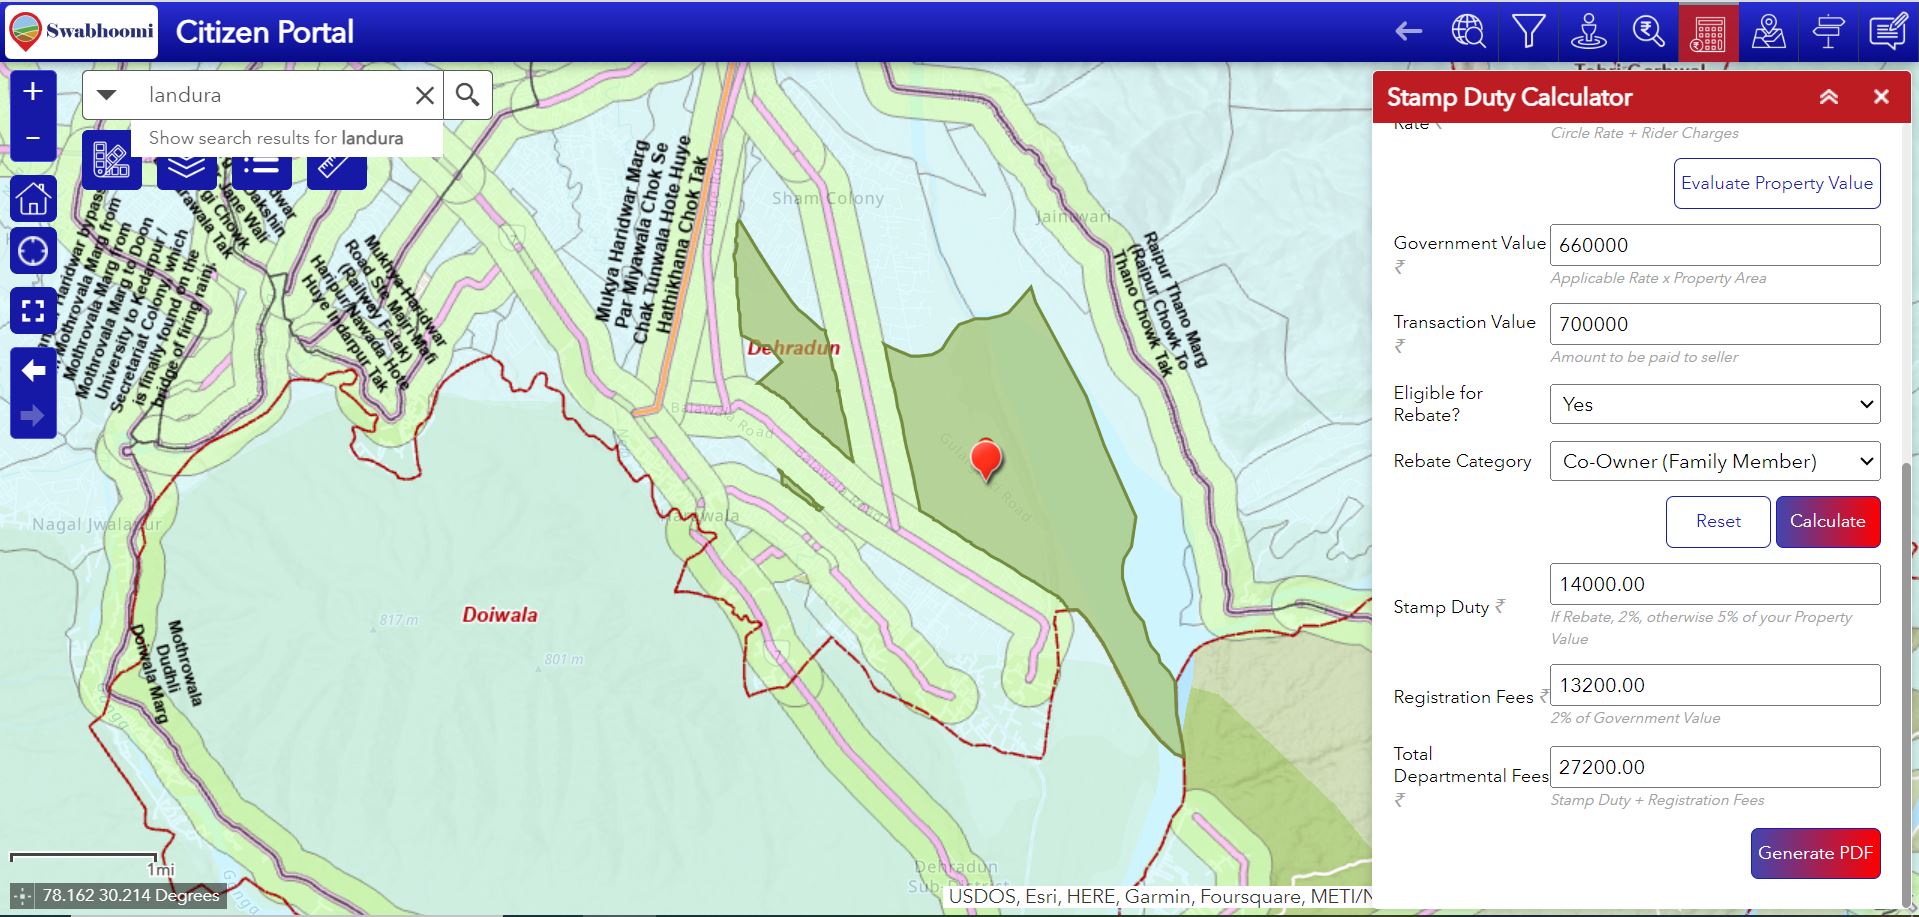The width and height of the screenshot is (1919, 917).
Task: Toggle the active Stamp Duty Calculator tool icon
Action: [x=1708, y=32]
